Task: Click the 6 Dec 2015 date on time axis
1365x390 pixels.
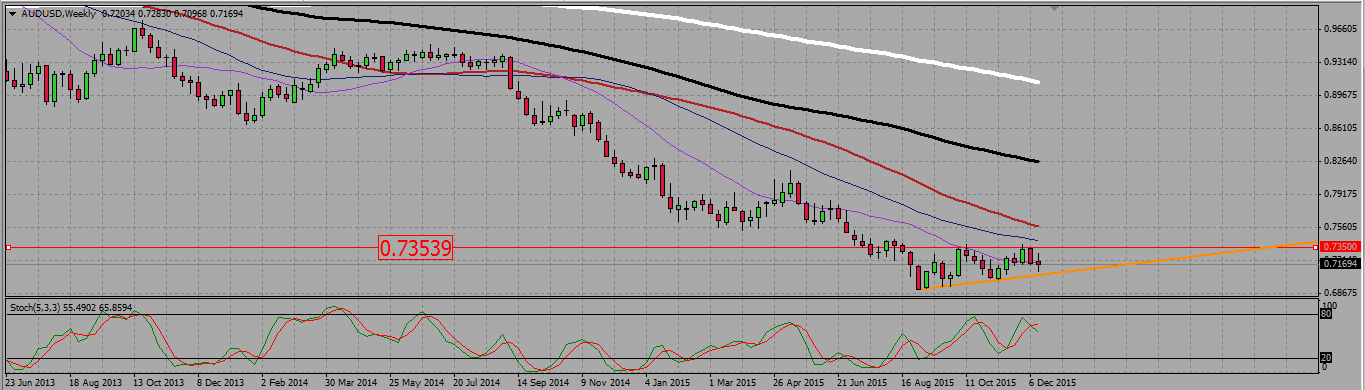Action: (1054, 382)
